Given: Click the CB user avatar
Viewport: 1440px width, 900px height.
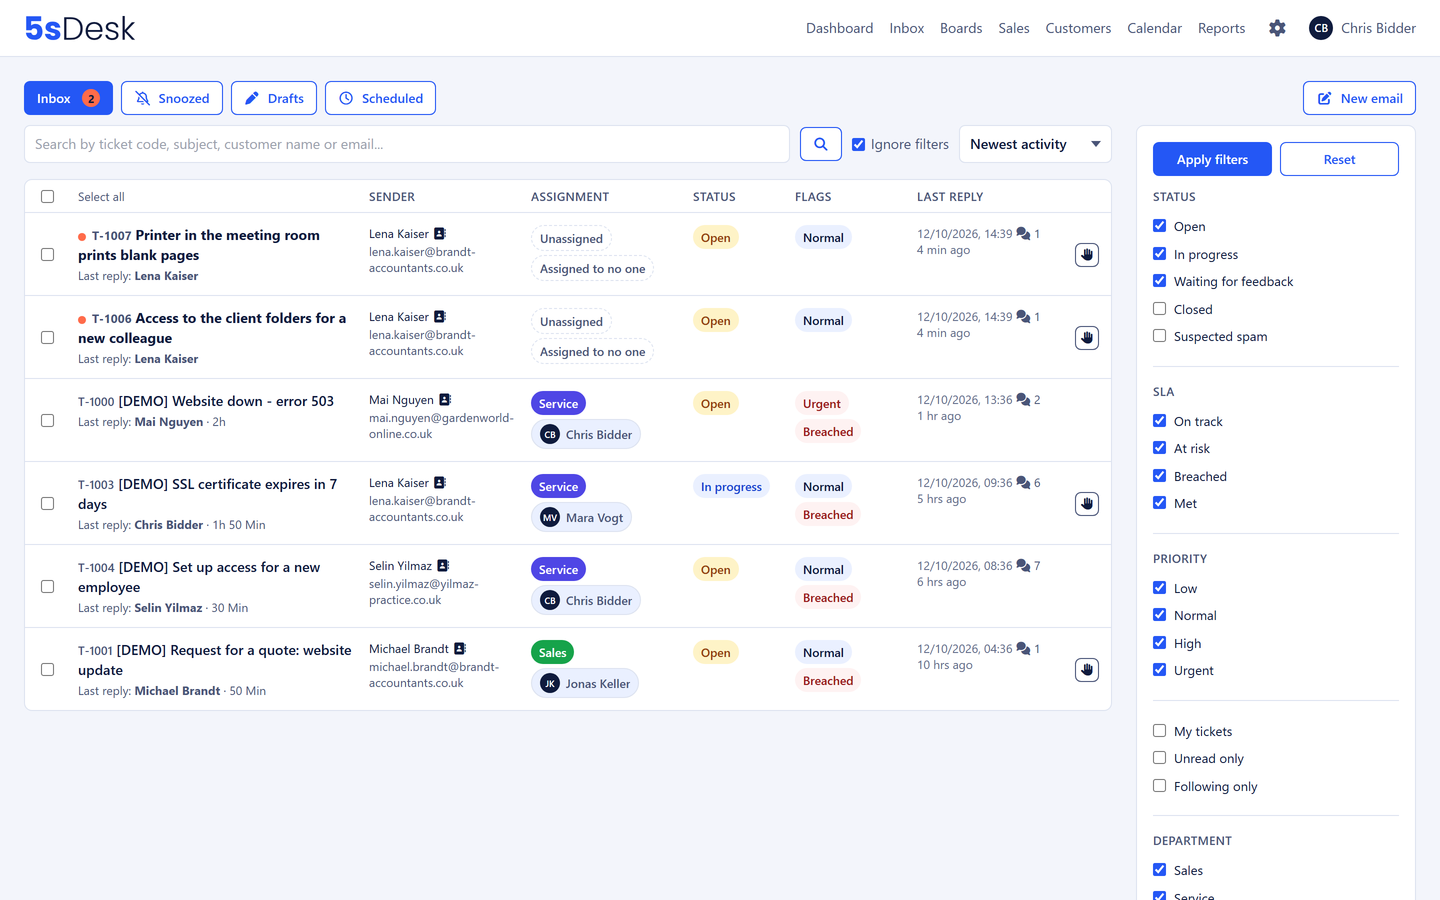Looking at the screenshot, I should (1321, 28).
